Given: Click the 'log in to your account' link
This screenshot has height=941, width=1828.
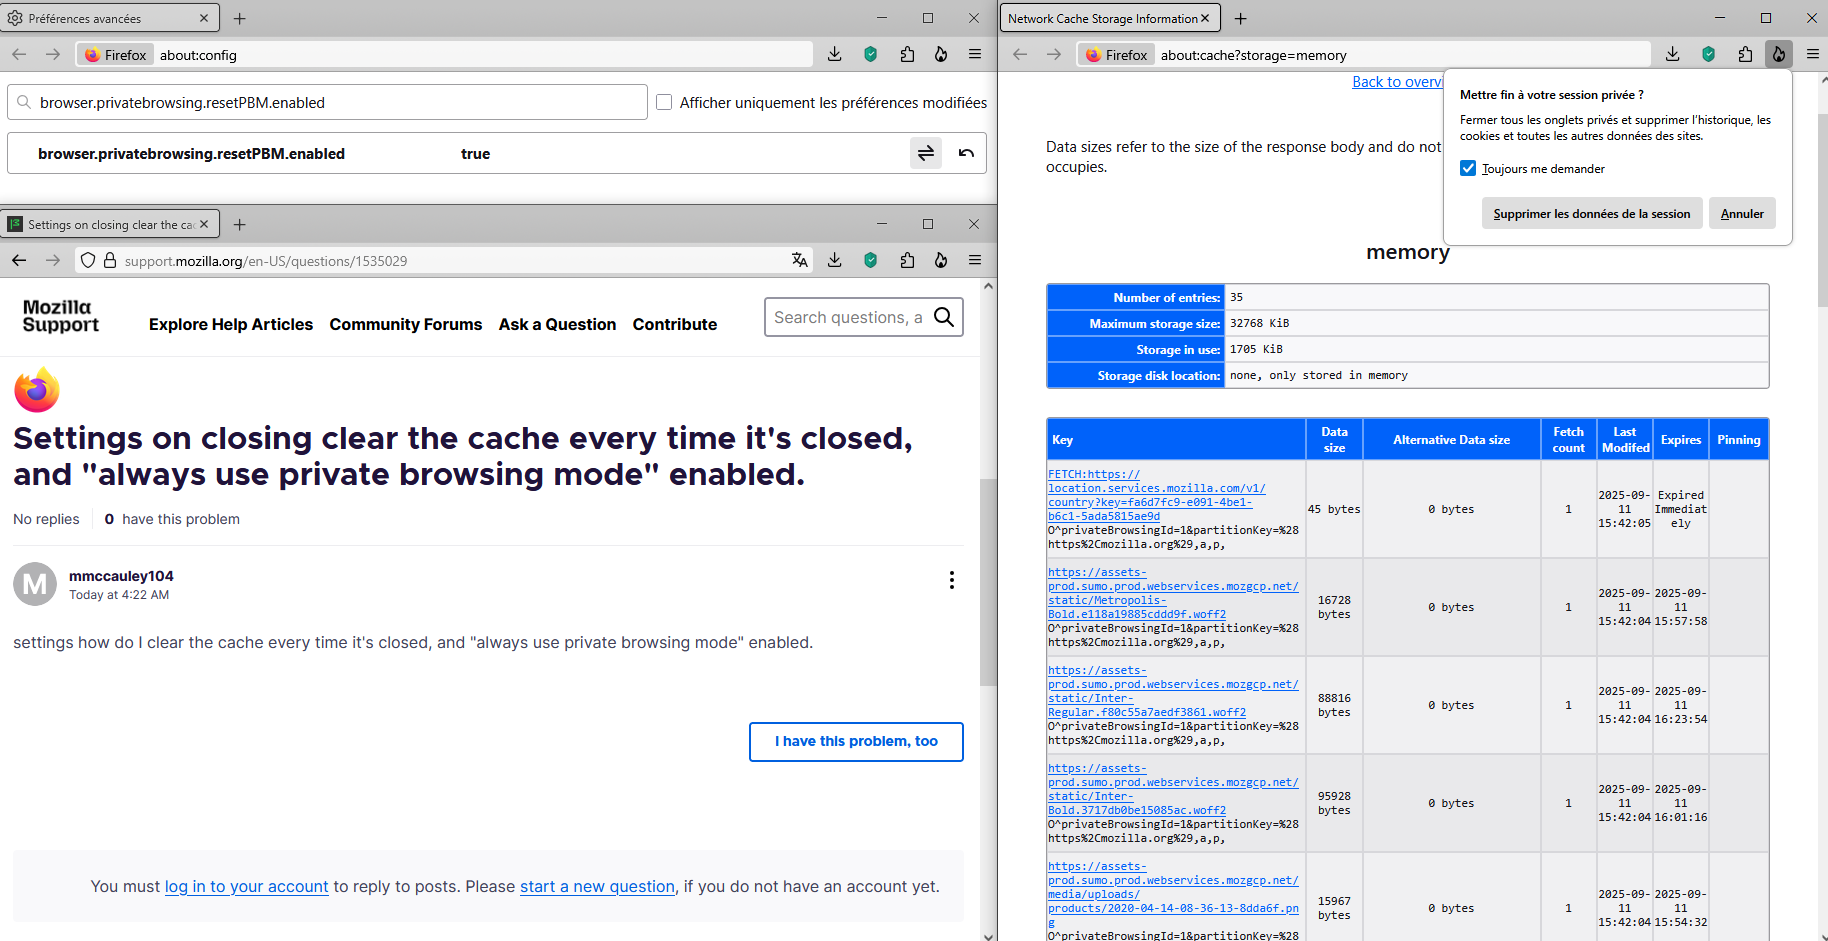Looking at the screenshot, I should [246, 886].
